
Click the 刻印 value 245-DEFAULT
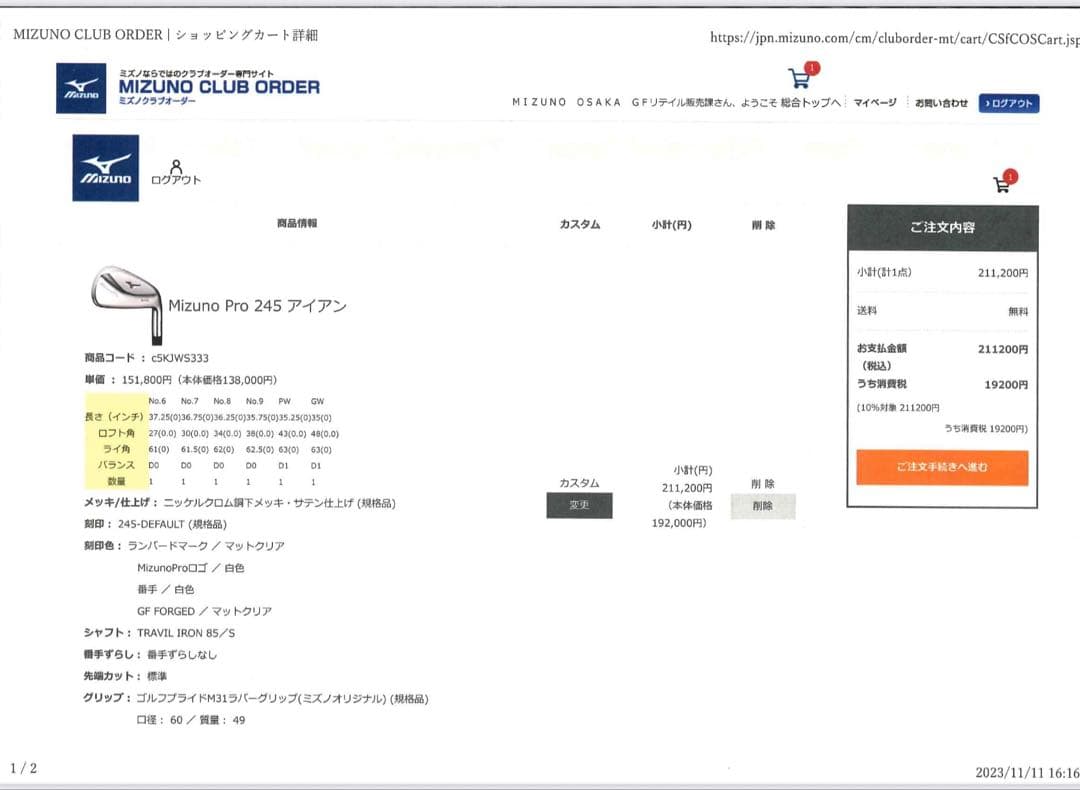(x=152, y=524)
